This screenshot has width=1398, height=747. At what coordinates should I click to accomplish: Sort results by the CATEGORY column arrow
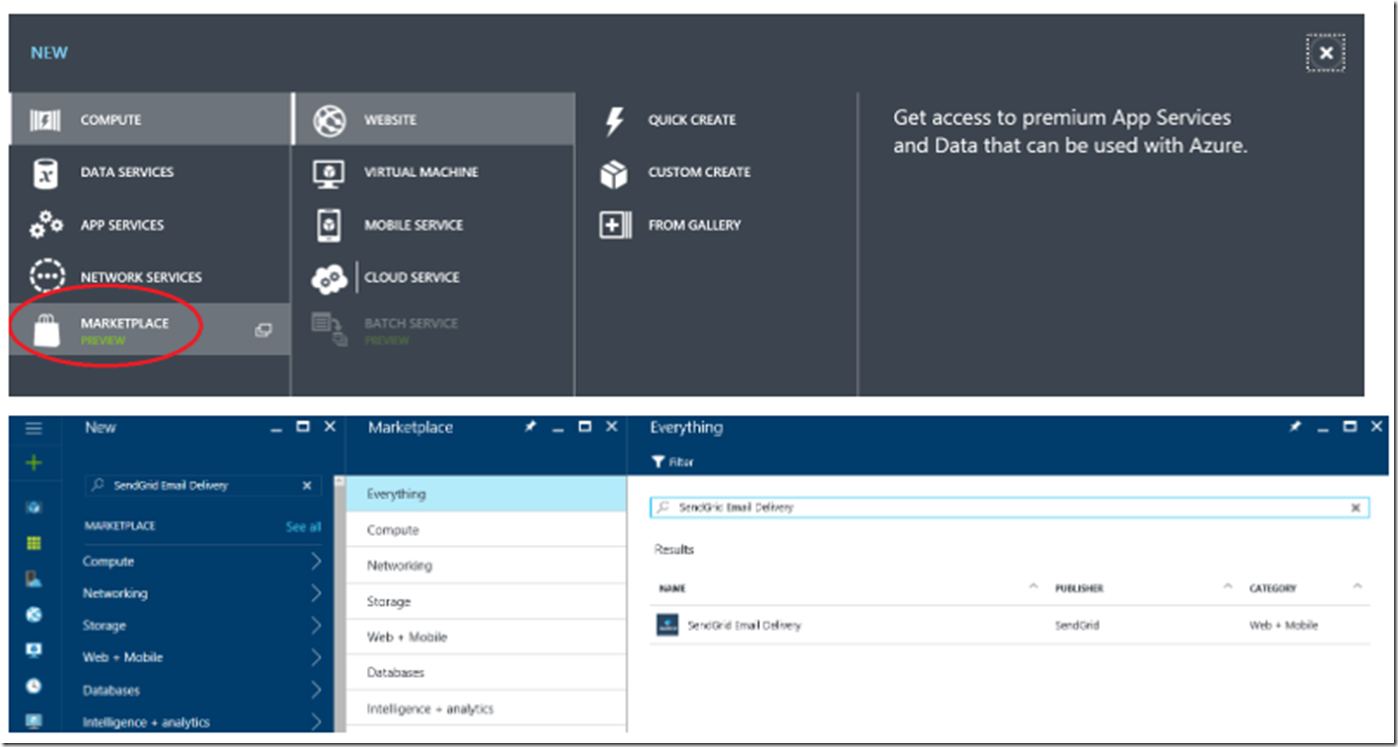click(1357, 587)
